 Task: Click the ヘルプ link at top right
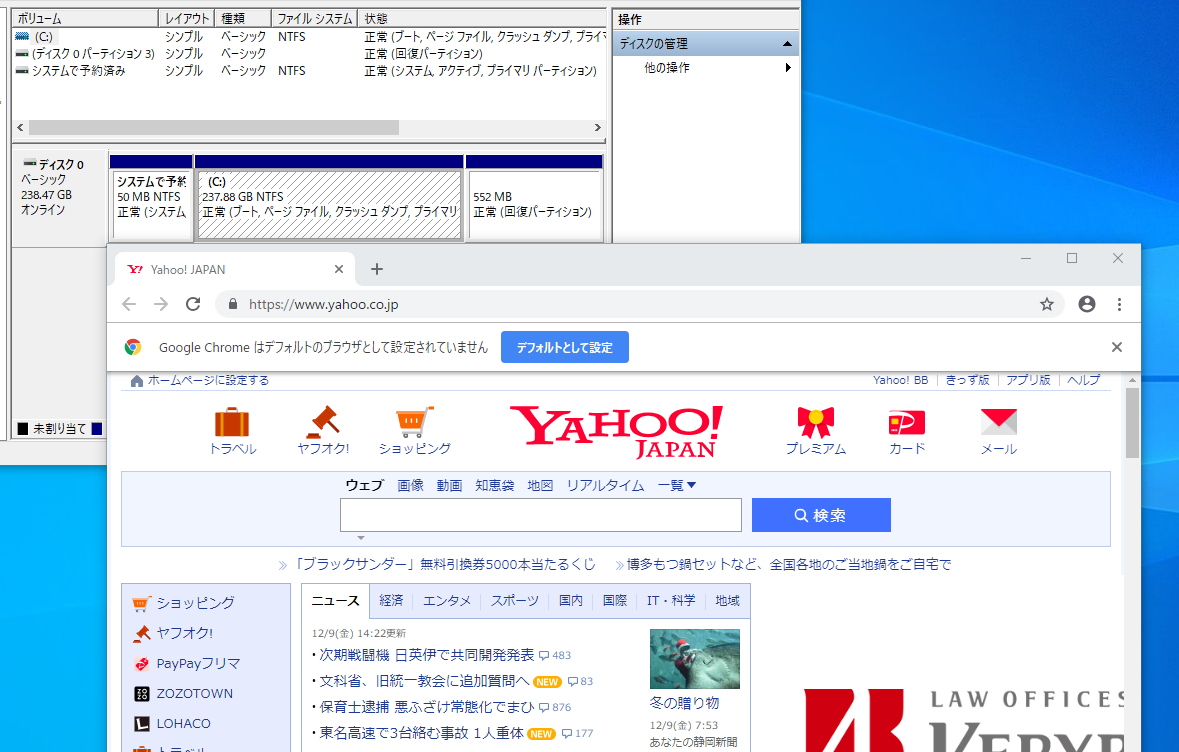pyautogui.click(x=1083, y=381)
